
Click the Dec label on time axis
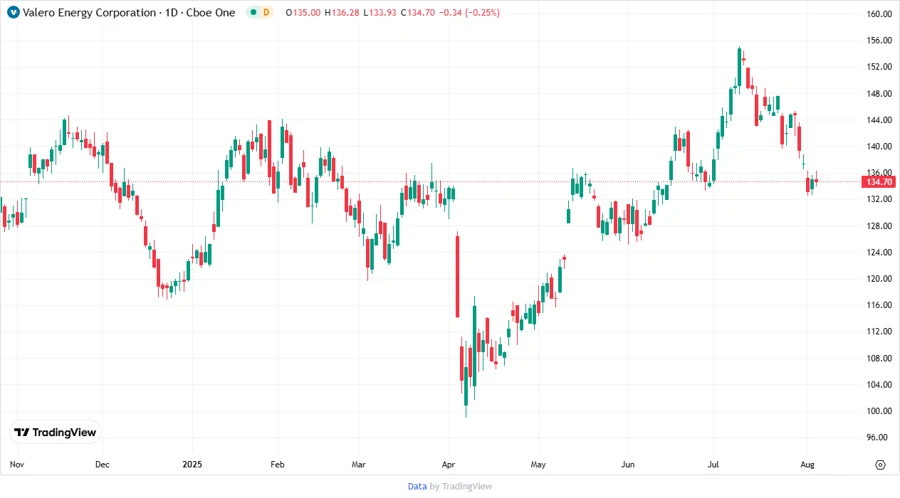[x=102, y=464]
